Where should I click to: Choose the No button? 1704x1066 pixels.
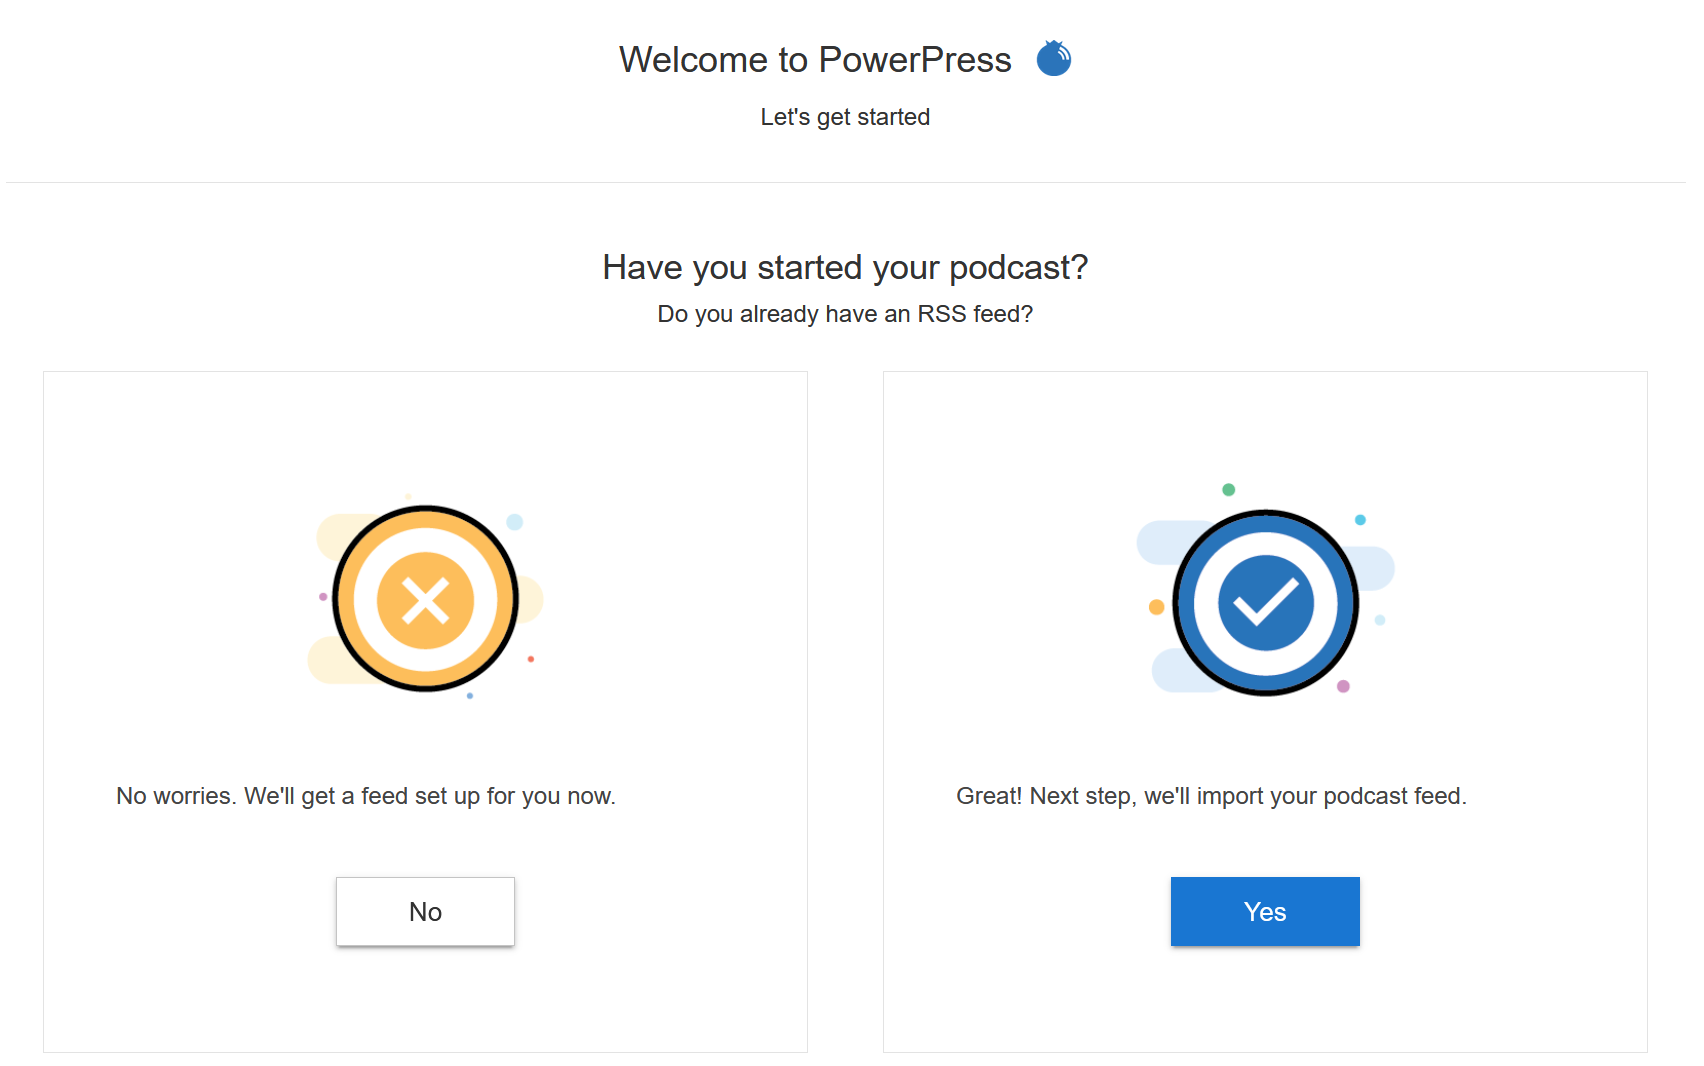tap(425, 911)
